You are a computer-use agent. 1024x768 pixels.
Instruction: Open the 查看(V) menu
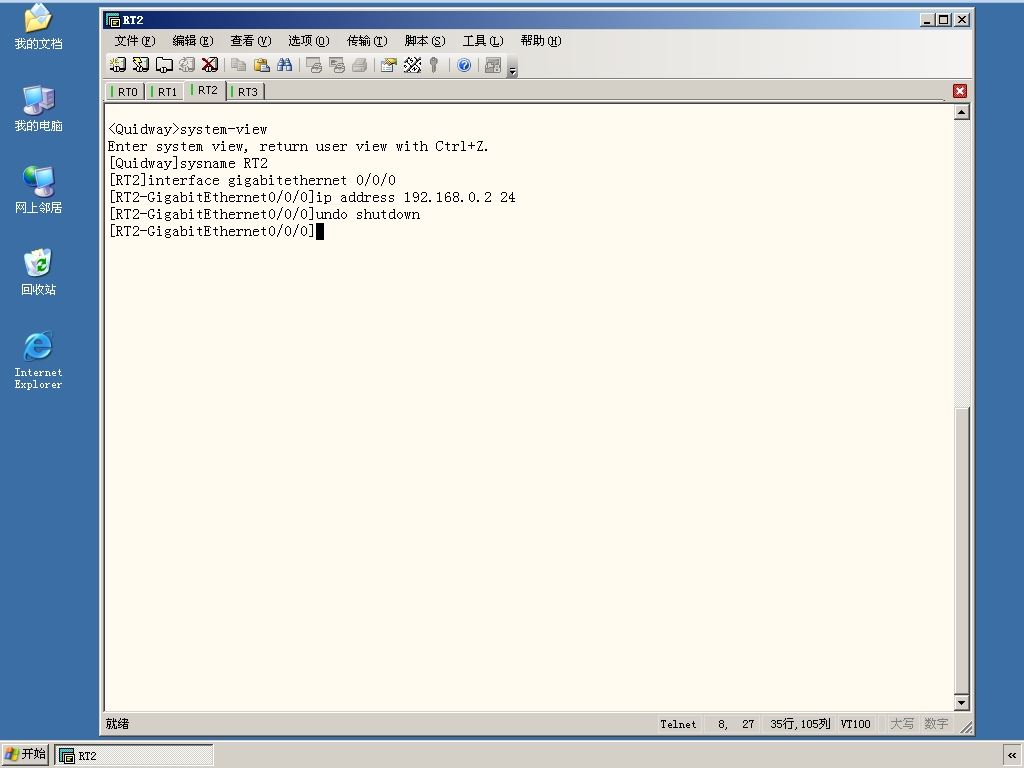tap(251, 40)
